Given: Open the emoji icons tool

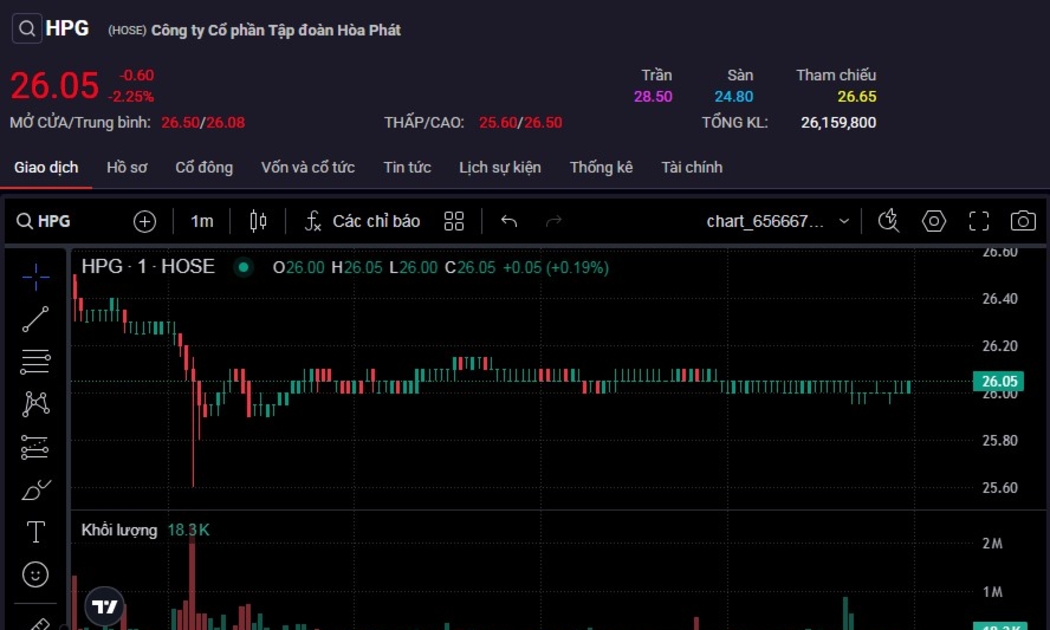Looking at the screenshot, I should [x=36, y=574].
